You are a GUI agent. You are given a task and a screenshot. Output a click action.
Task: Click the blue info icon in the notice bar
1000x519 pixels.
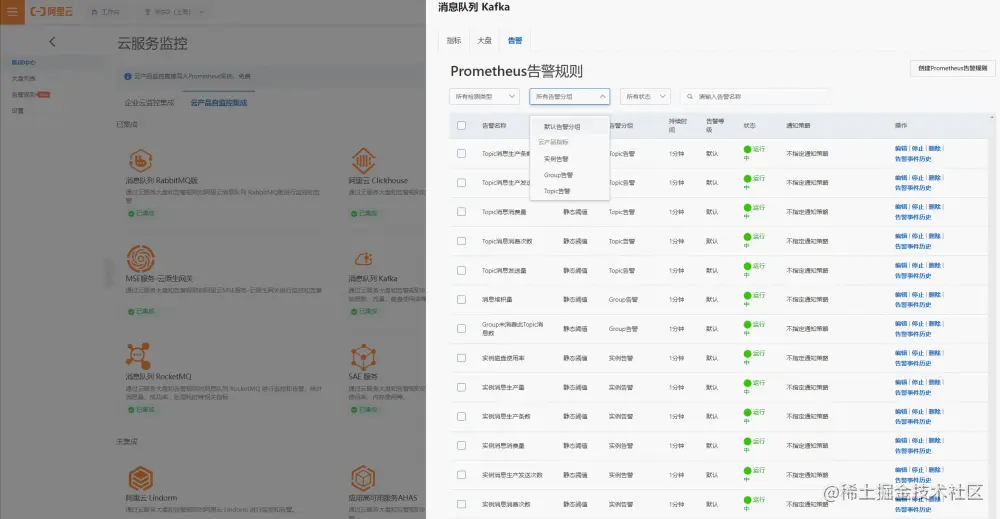point(128,76)
